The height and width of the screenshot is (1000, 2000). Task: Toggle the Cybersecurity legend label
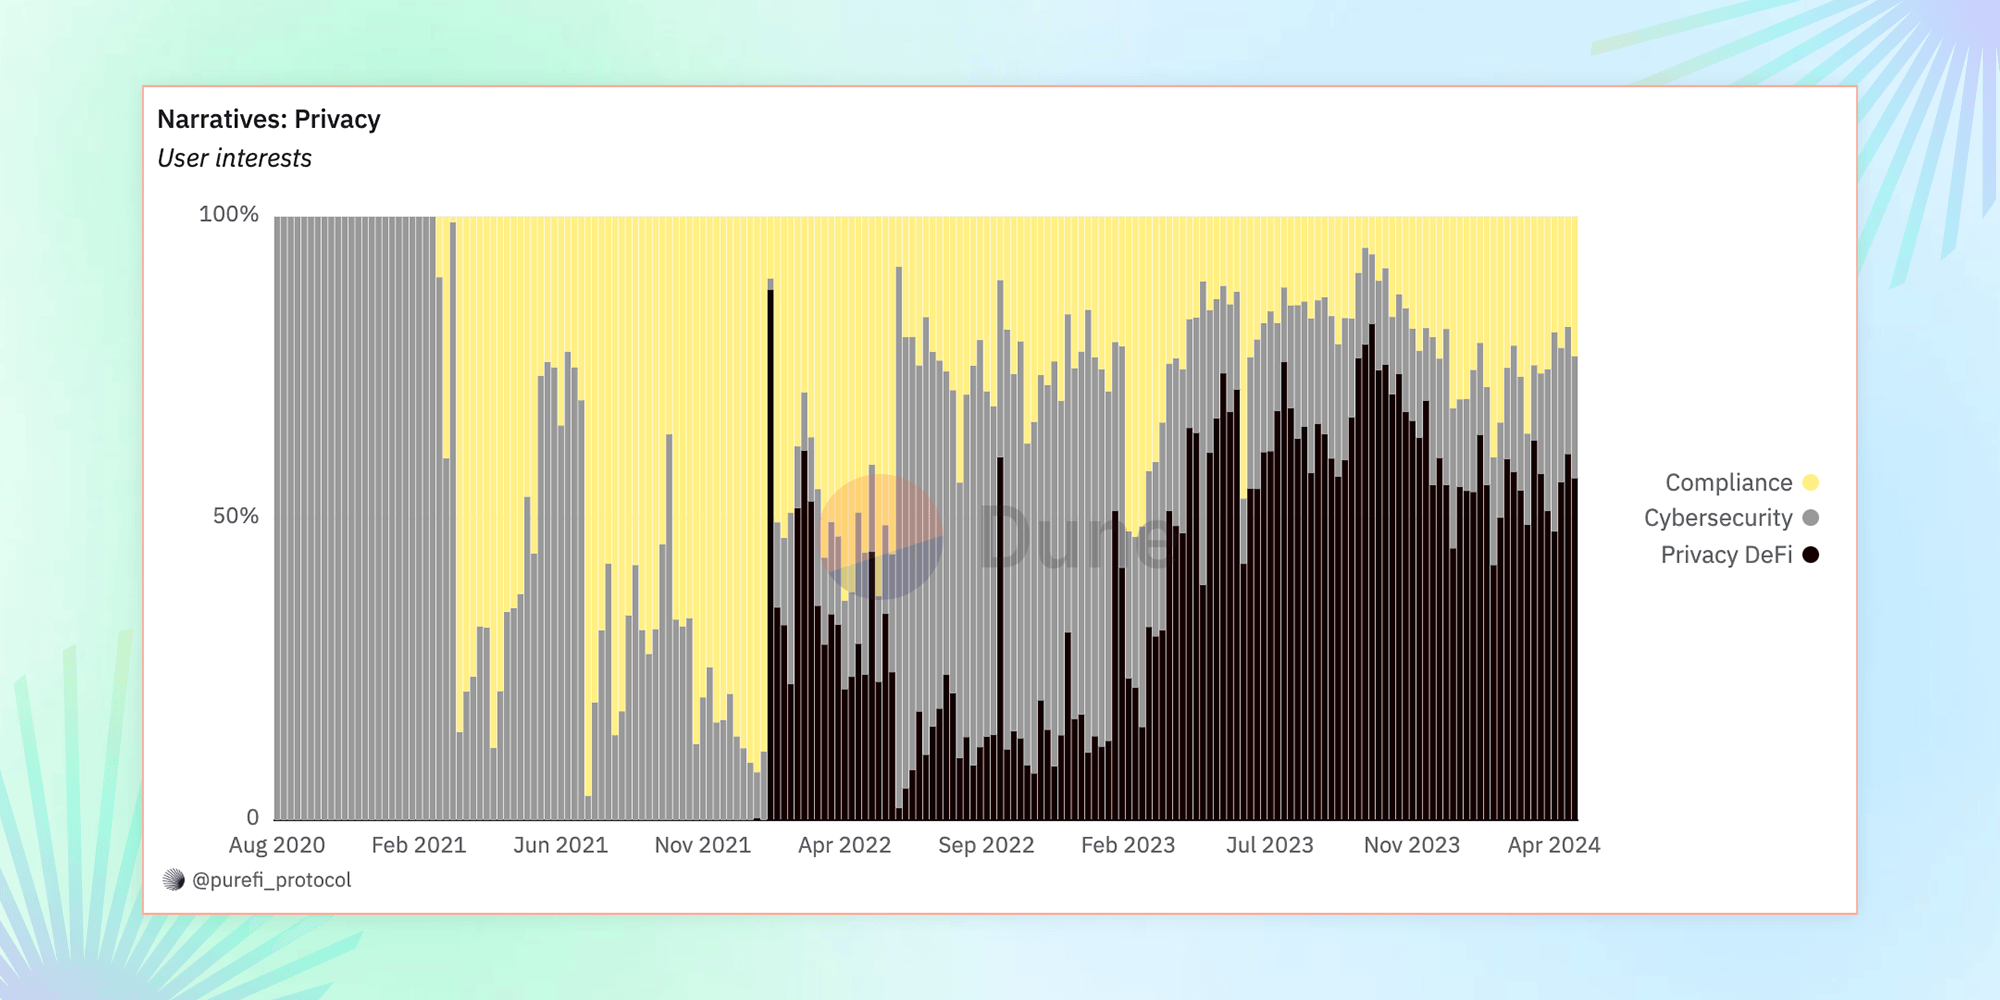[1718, 518]
